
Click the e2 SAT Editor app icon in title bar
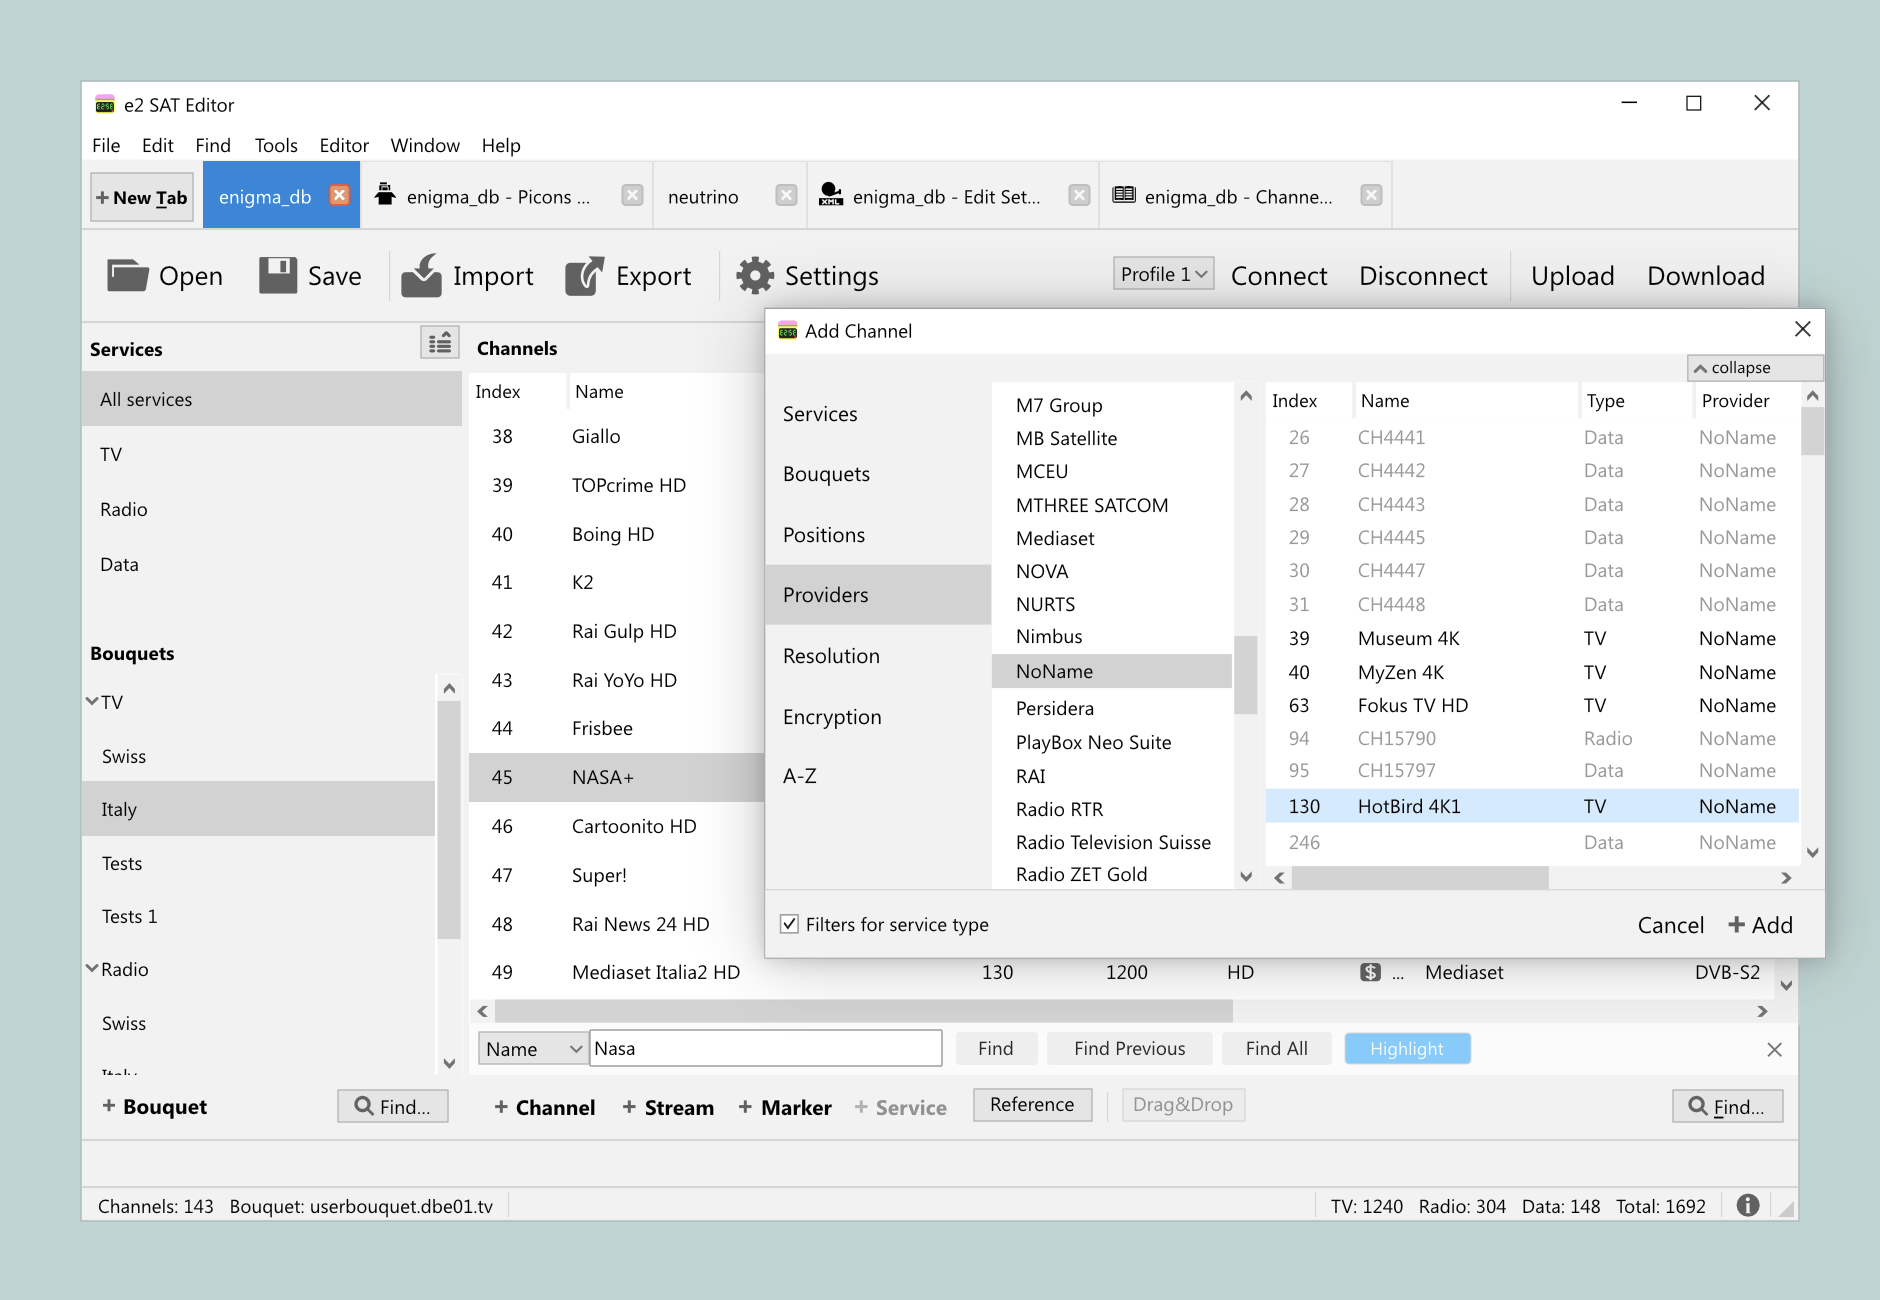(x=105, y=104)
